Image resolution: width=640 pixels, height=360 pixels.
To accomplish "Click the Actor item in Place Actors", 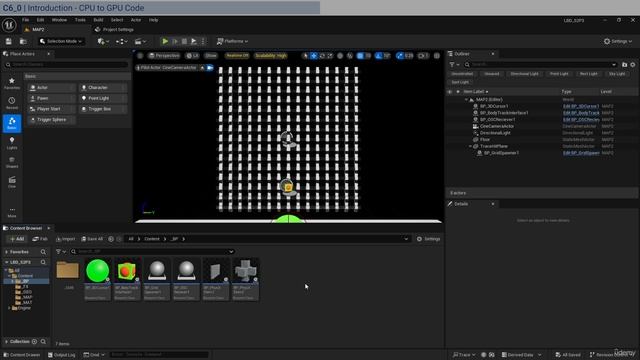I will (x=52, y=88).
